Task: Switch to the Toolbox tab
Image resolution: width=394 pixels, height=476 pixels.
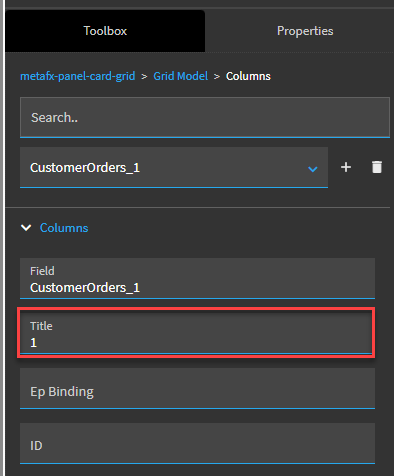Action: [x=105, y=31]
